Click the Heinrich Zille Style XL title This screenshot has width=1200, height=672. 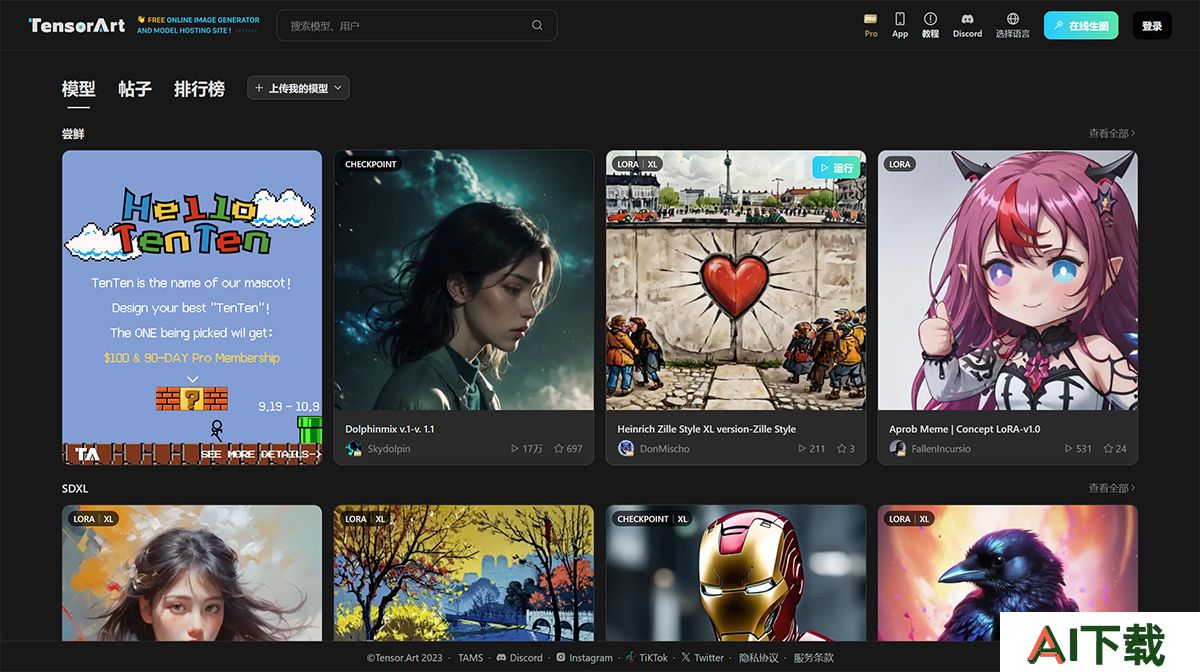706,429
